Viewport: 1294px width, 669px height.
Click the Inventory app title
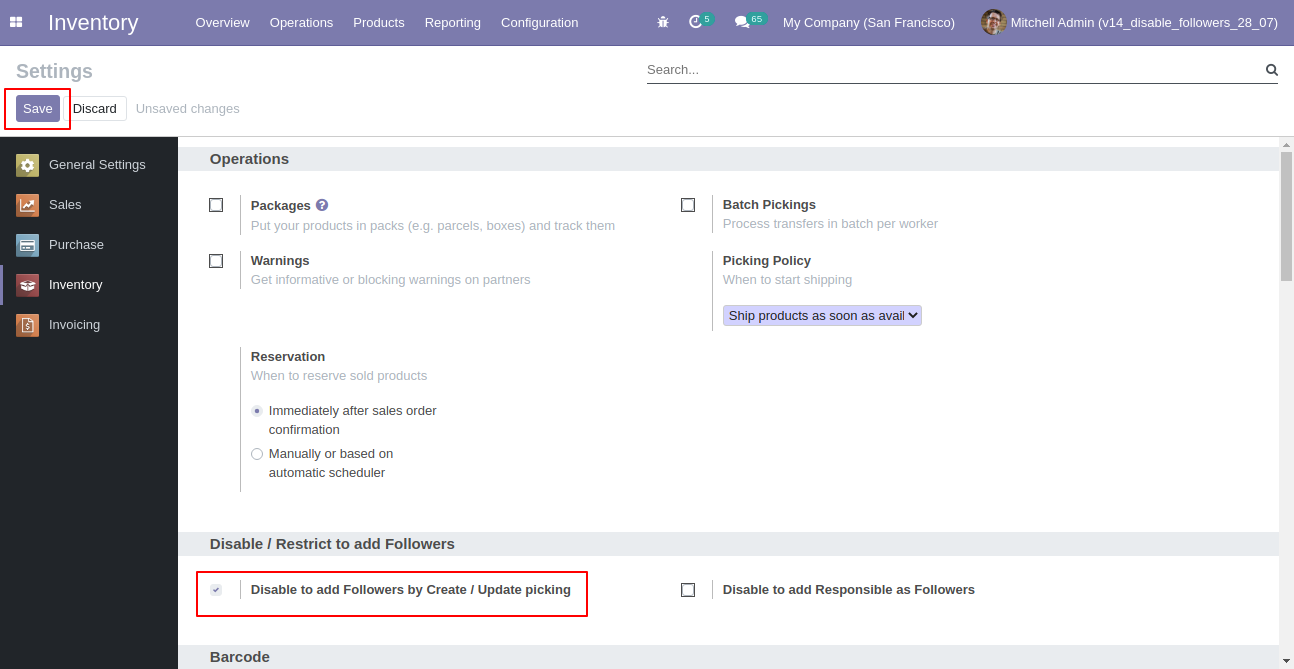[x=93, y=22]
